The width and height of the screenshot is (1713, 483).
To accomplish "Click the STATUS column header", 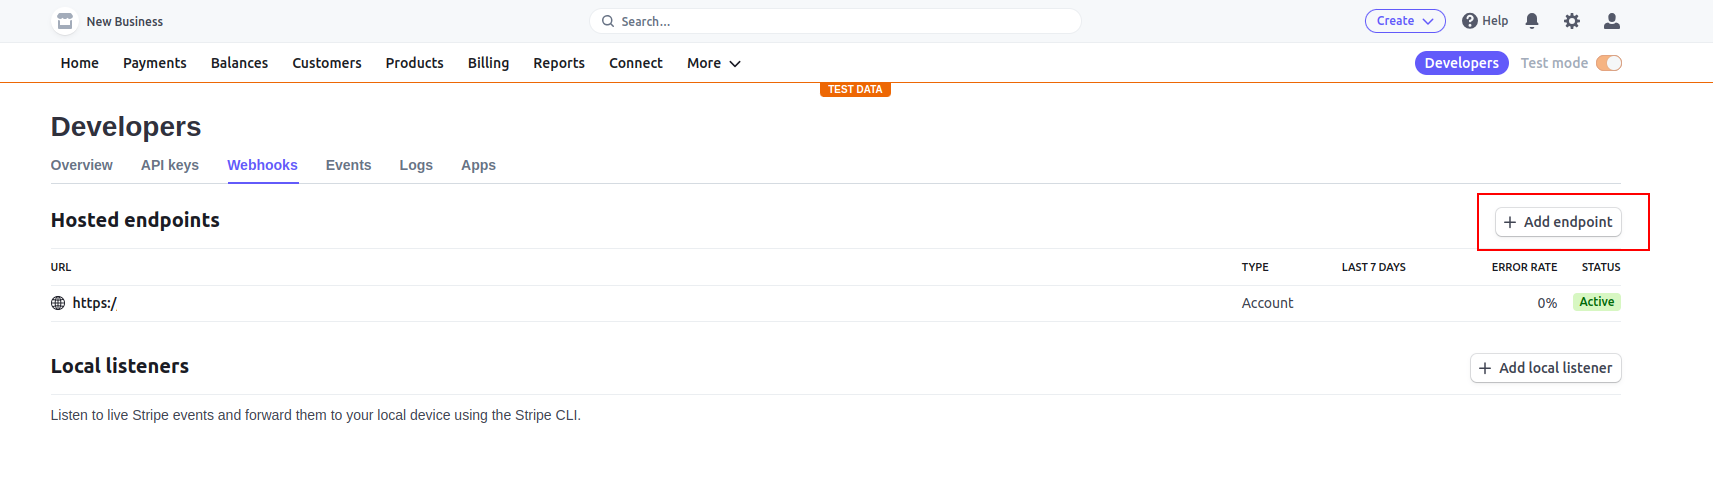I will (1601, 267).
